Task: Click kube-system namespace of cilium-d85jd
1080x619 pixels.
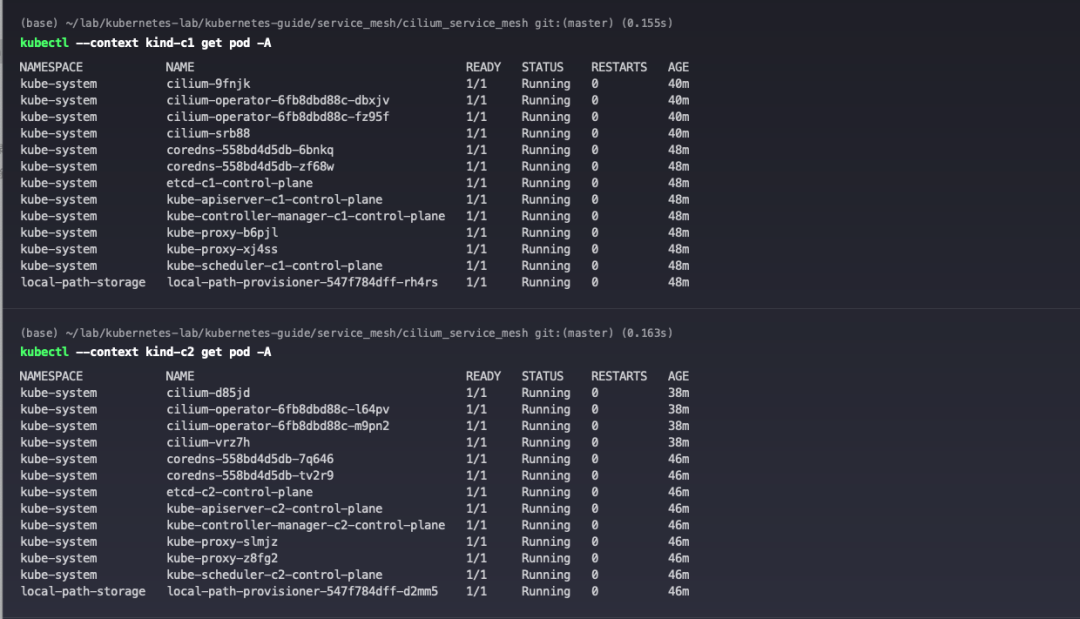Action: pyautogui.click(x=59, y=393)
